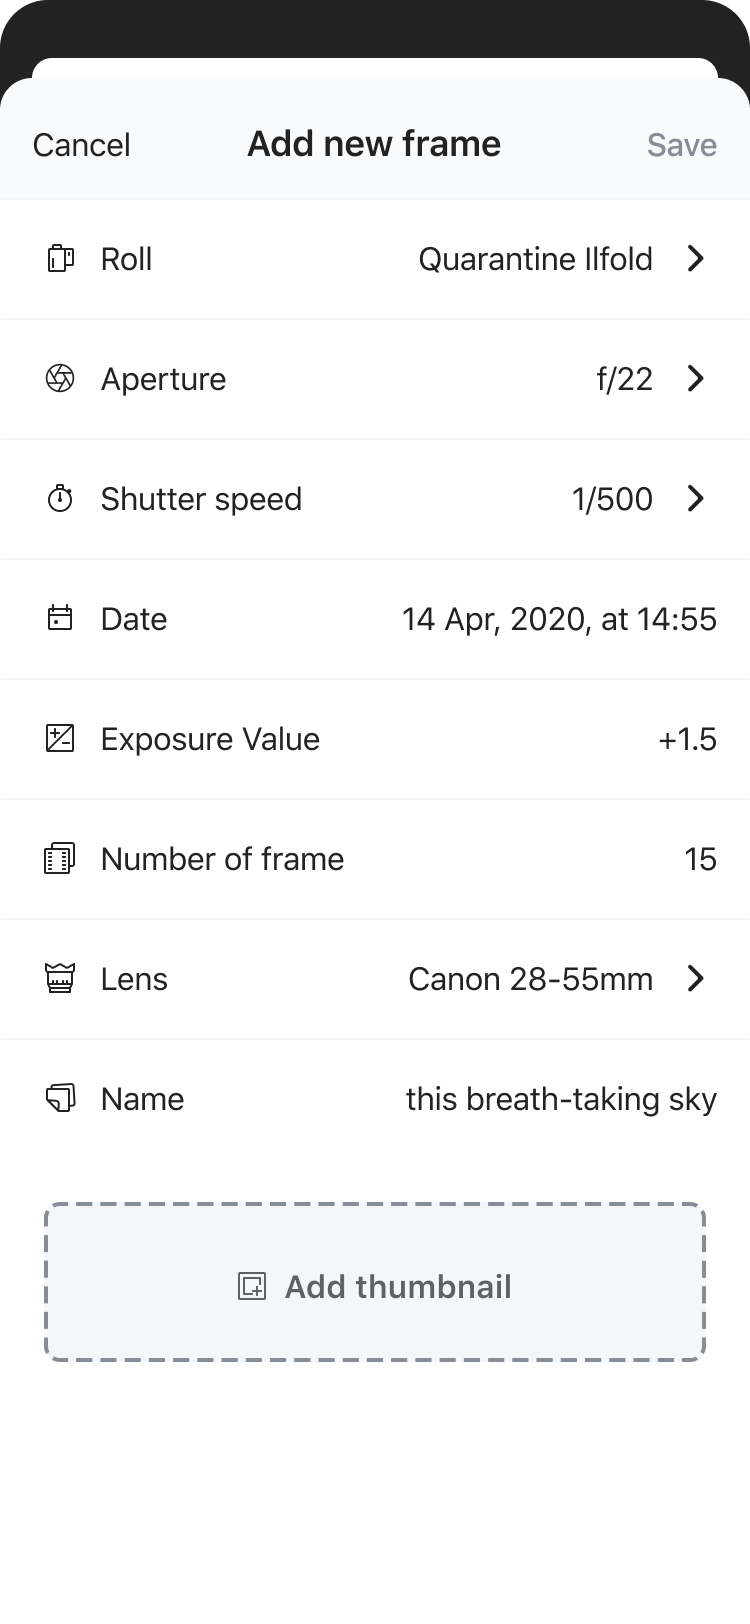Expand the Lens selection chevron
The height and width of the screenshot is (1624, 750).
(x=696, y=979)
